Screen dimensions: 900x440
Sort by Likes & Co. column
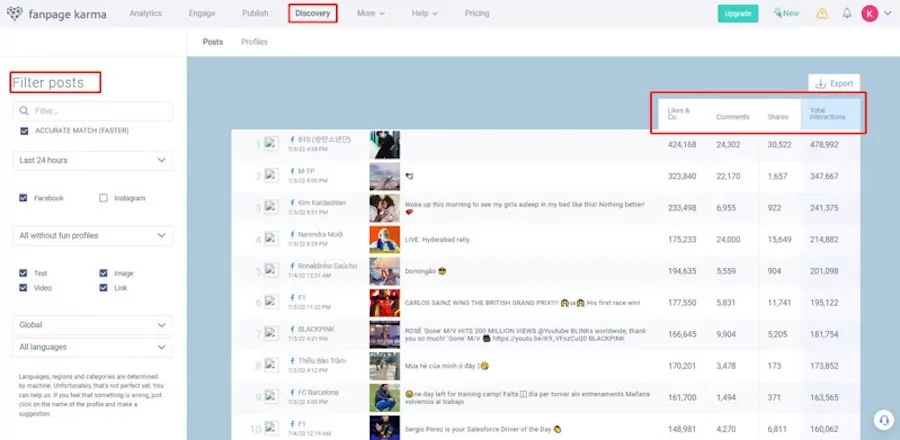click(x=679, y=114)
